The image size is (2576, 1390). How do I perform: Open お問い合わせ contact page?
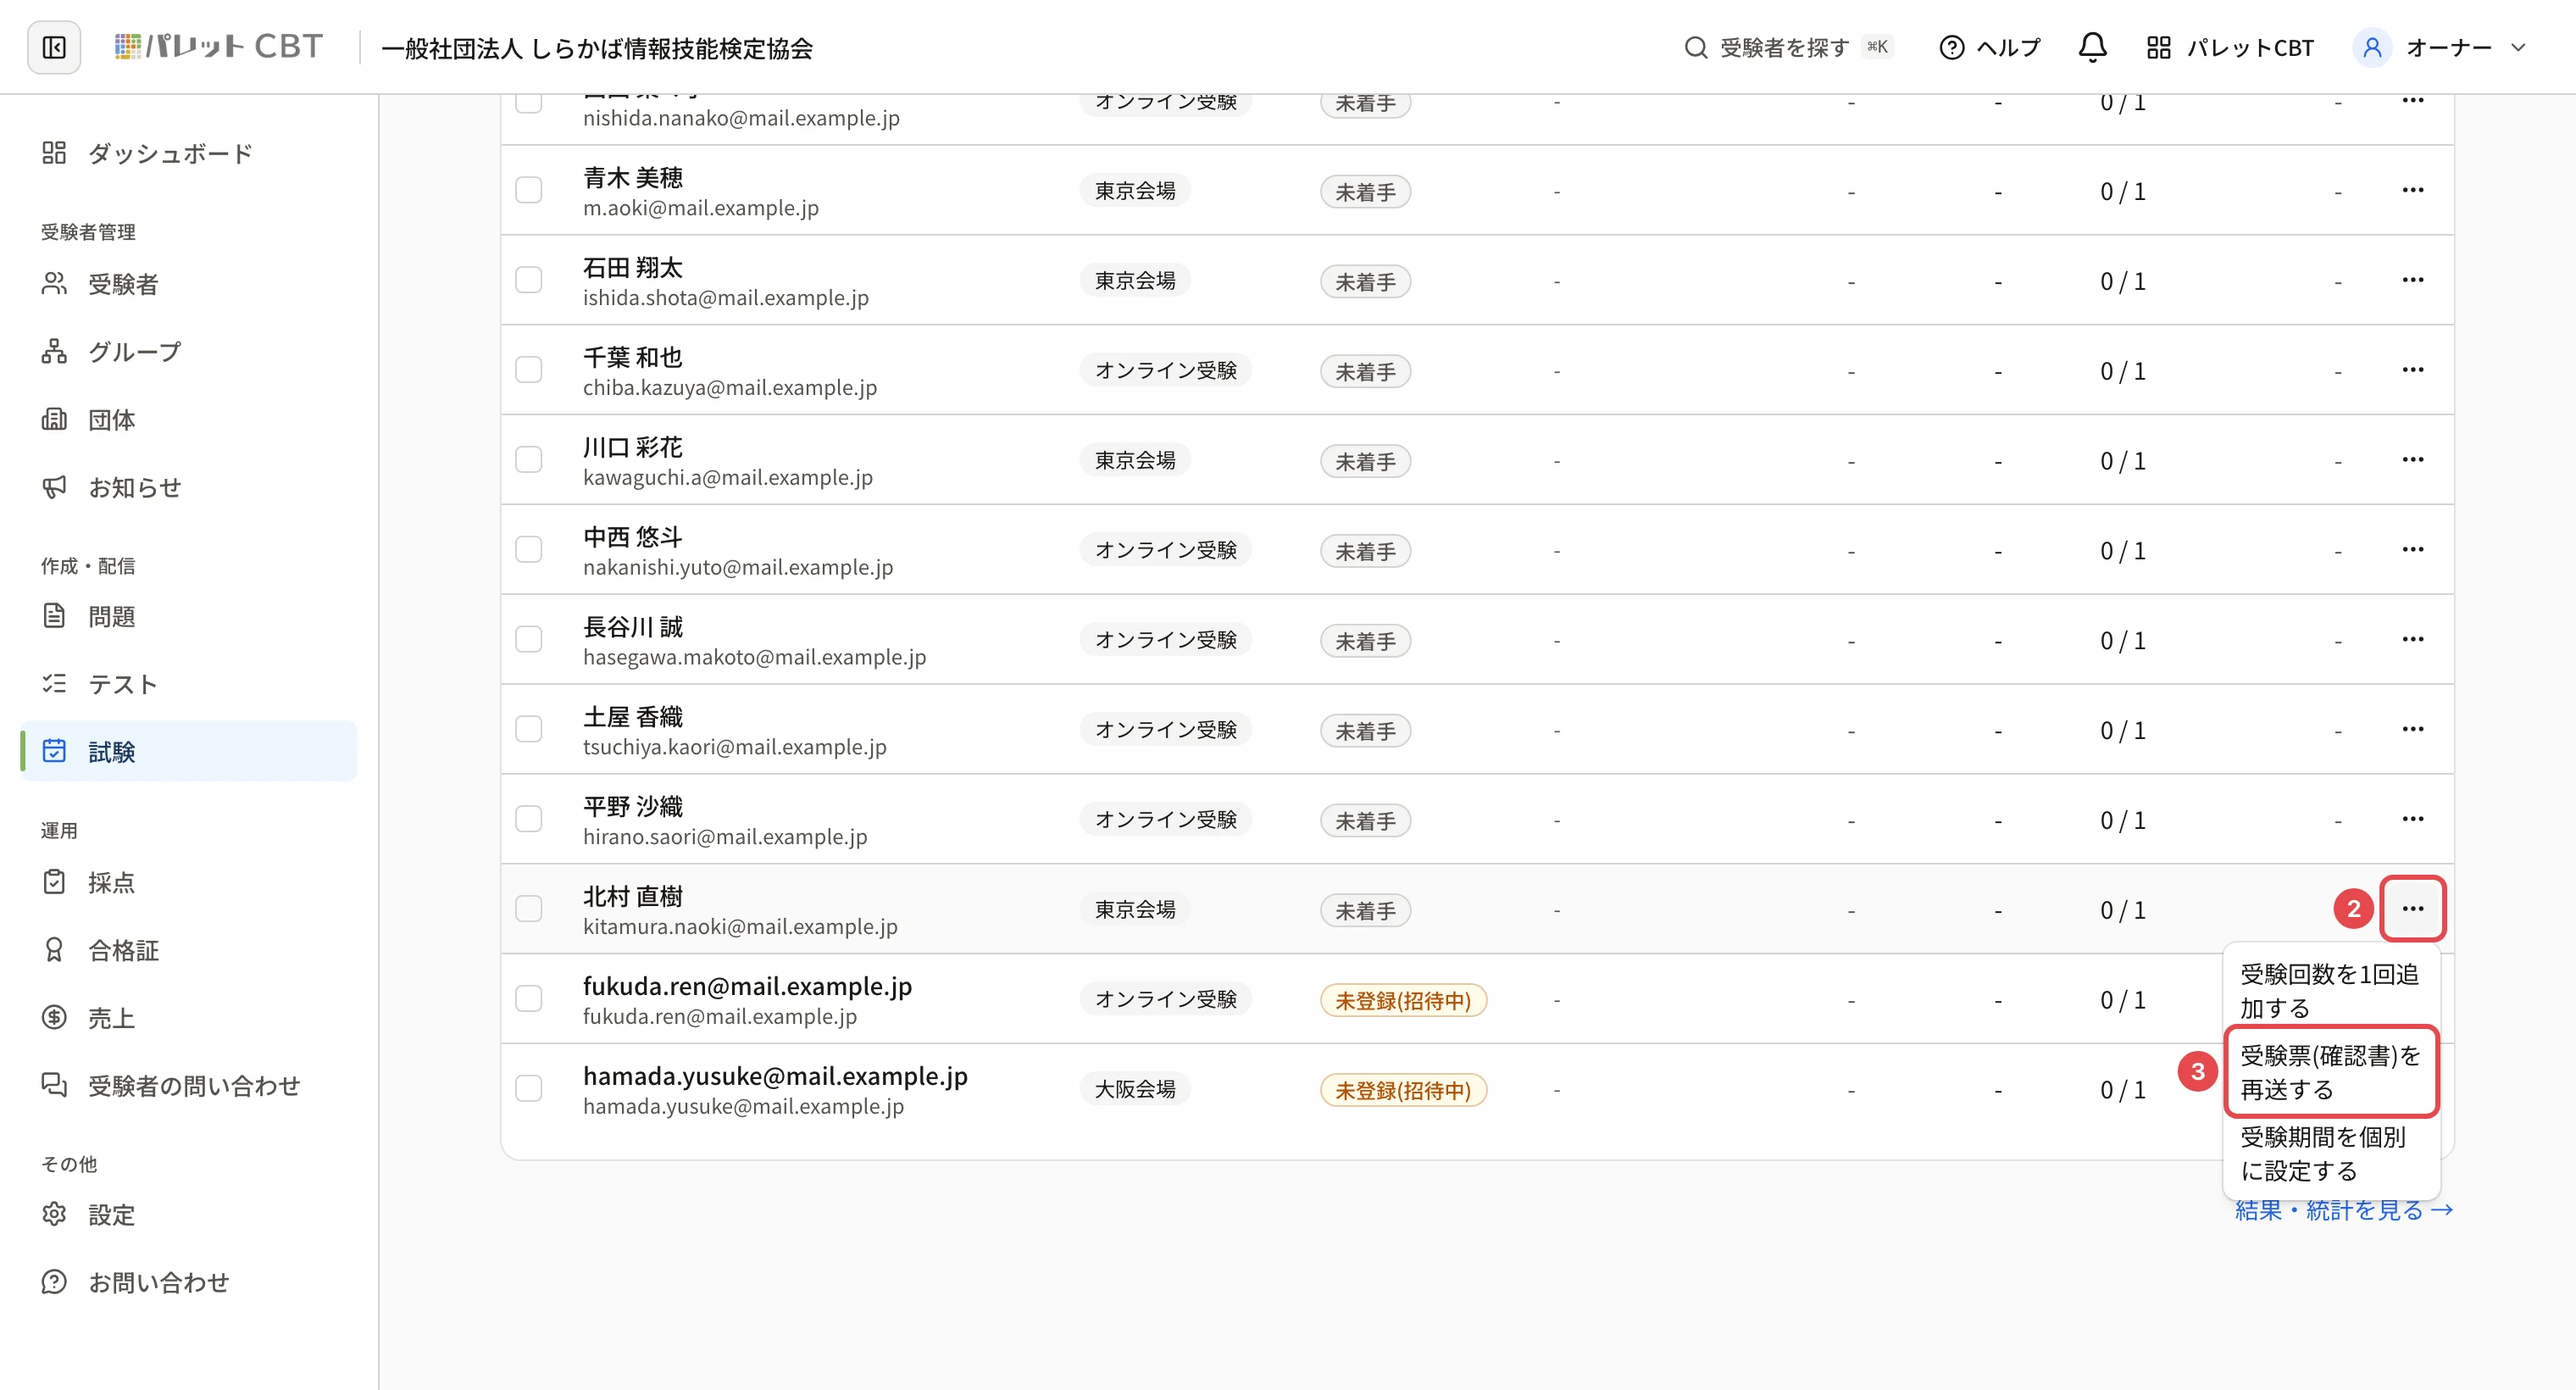pos(188,1283)
